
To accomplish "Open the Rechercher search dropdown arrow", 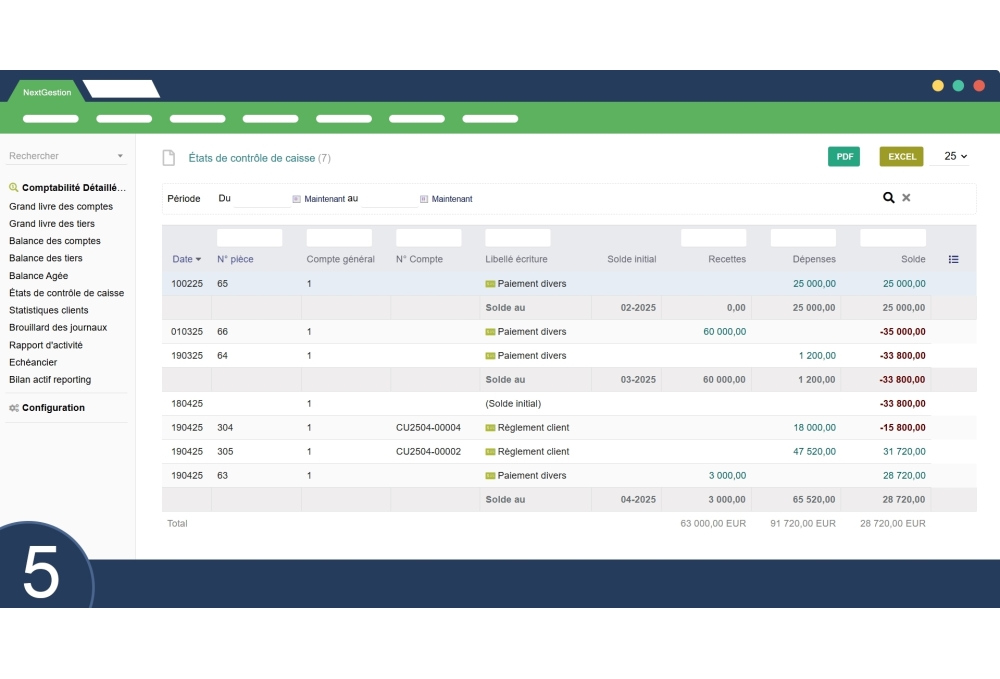I will click(x=121, y=156).
